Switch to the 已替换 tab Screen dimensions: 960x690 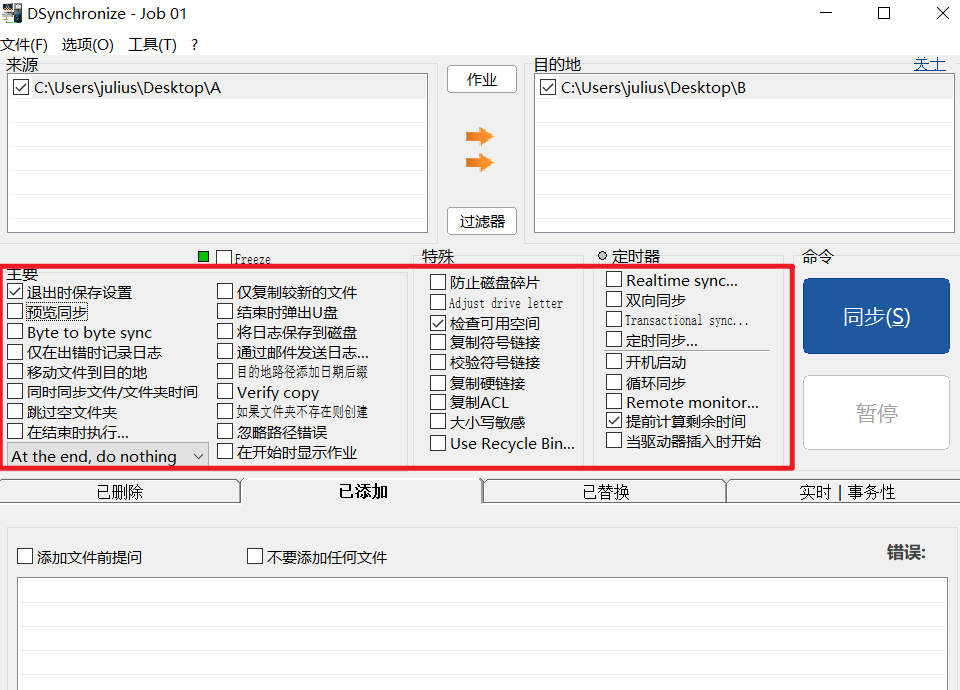(x=604, y=491)
